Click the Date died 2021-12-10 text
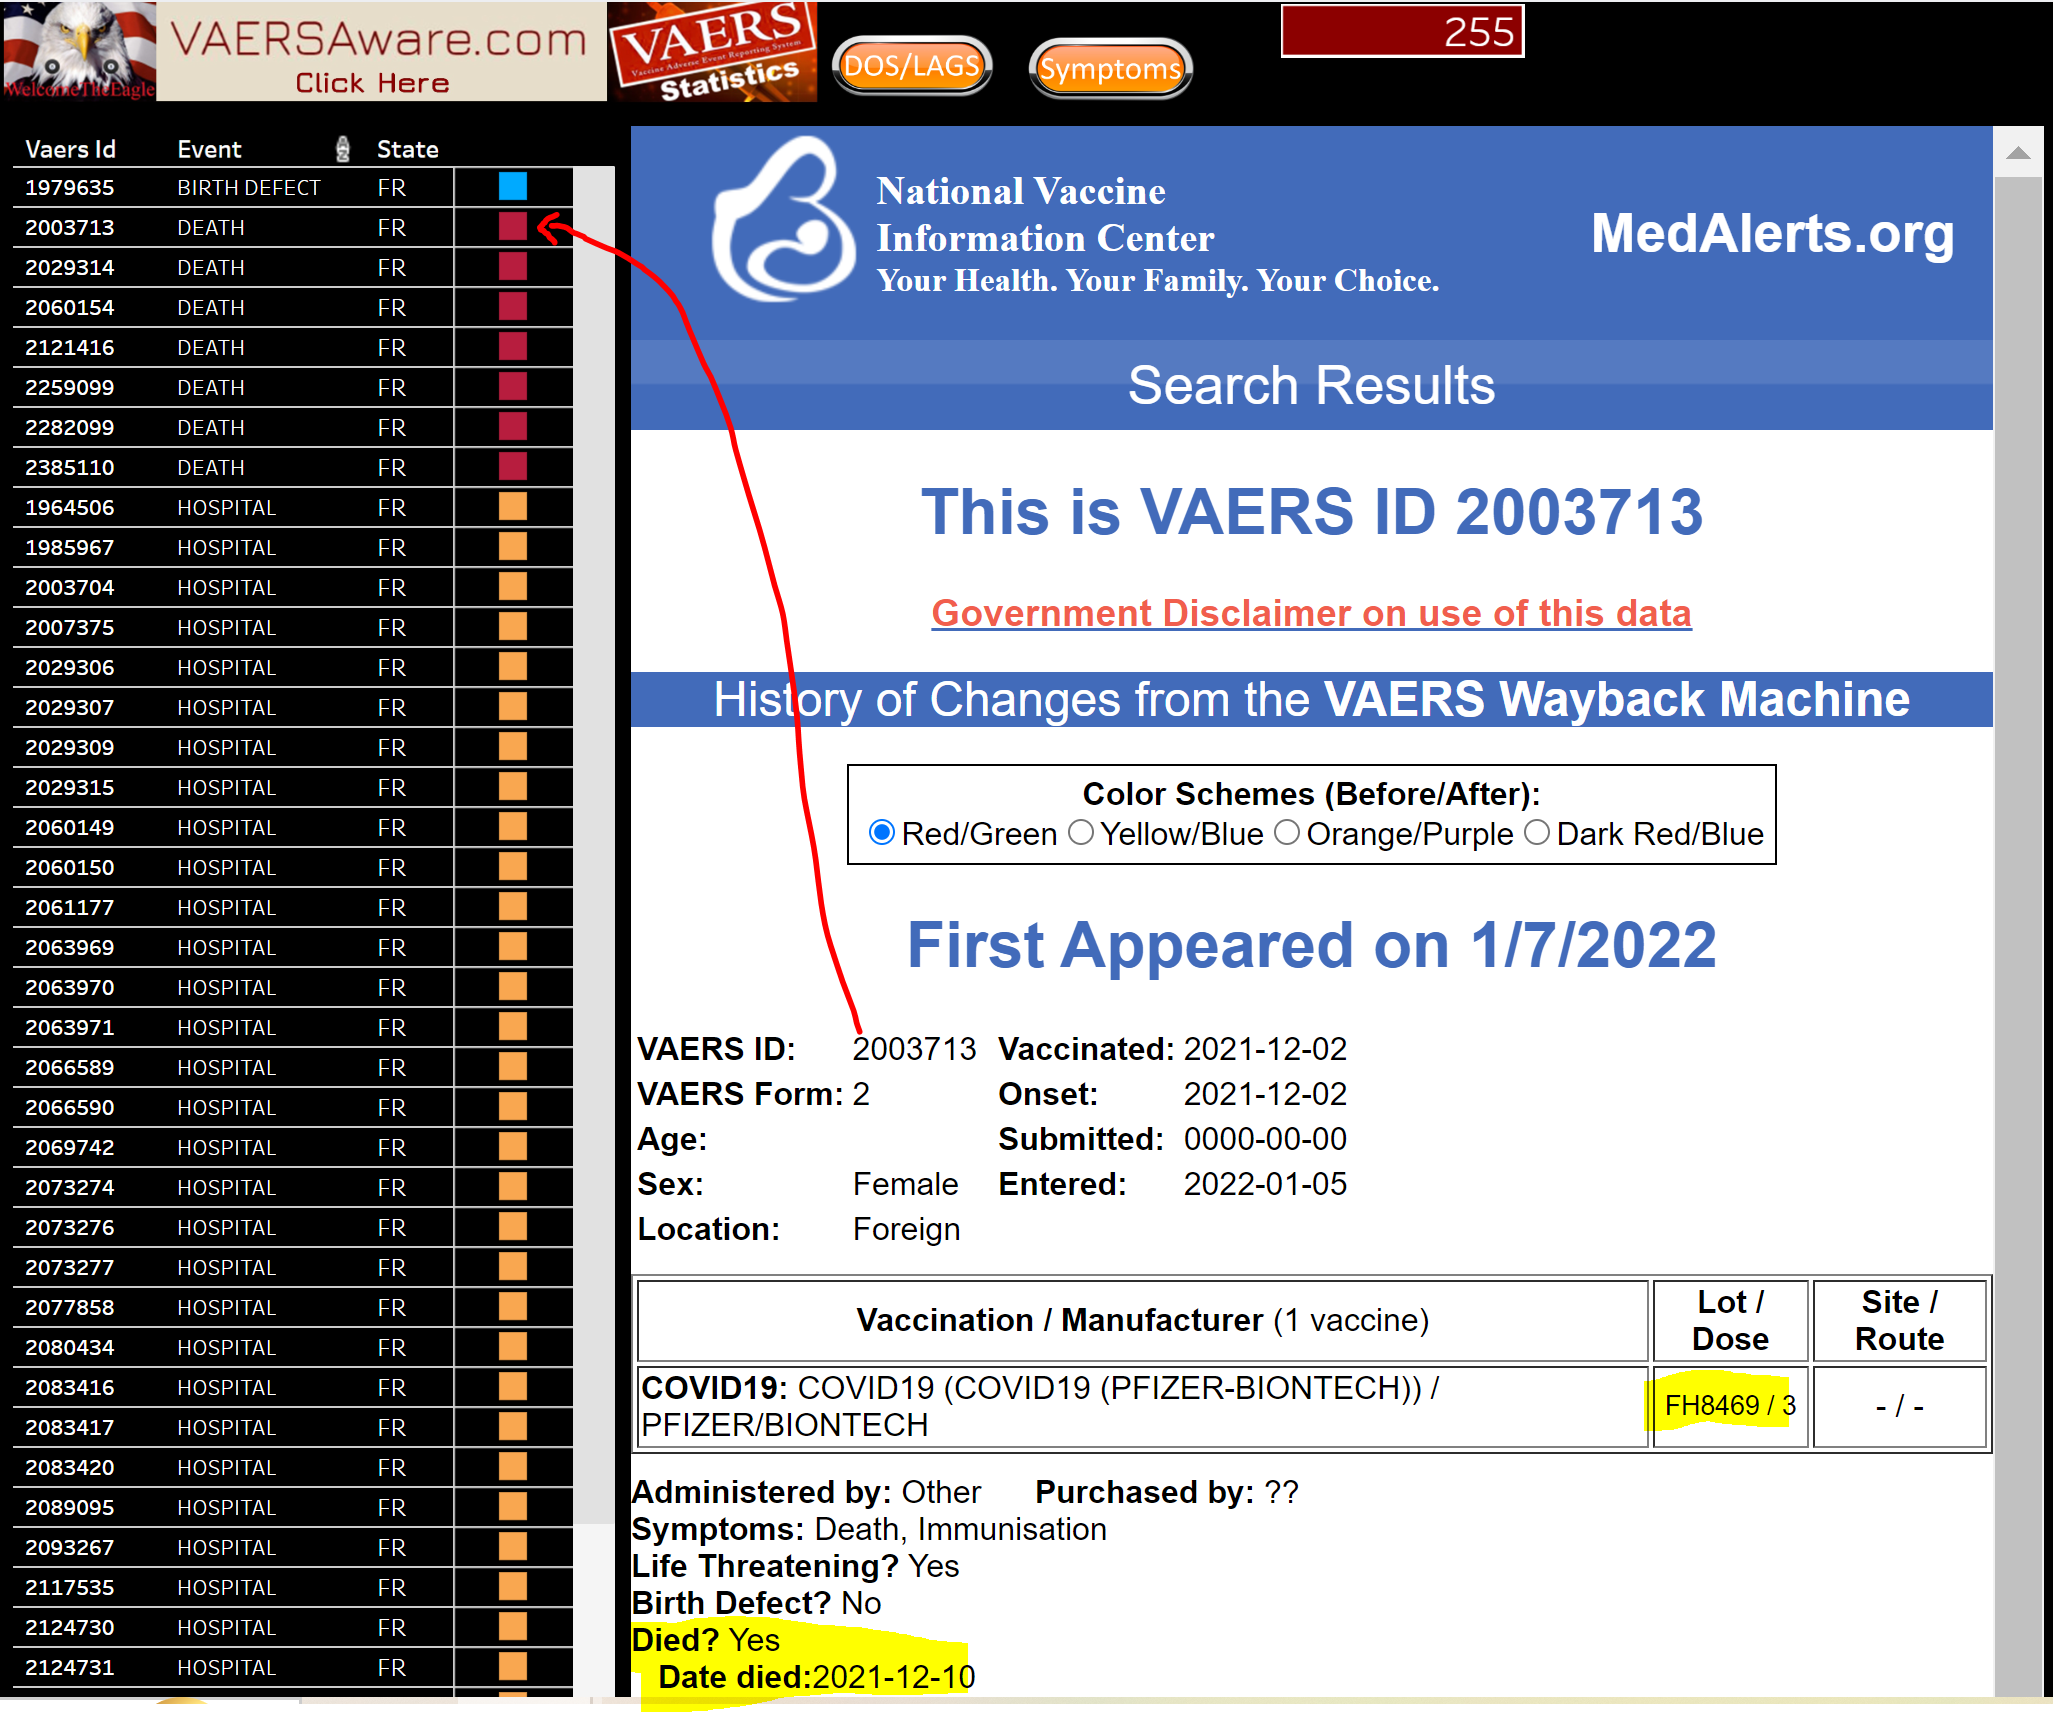The image size is (2053, 1712). 816,1676
